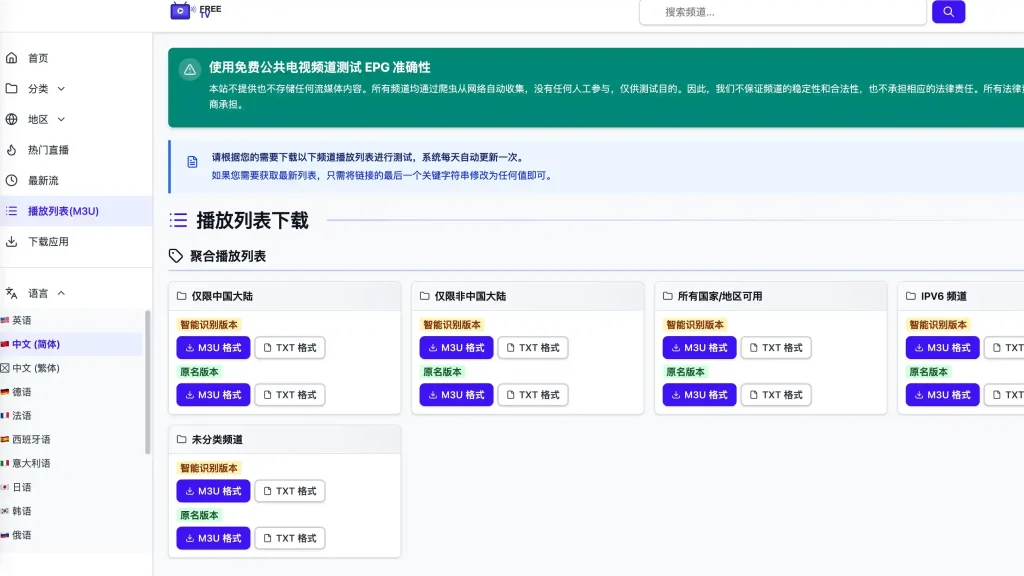The image size is (1024, 576).
Task: Click the Free TV logo icon
Action: coord(180,10)
